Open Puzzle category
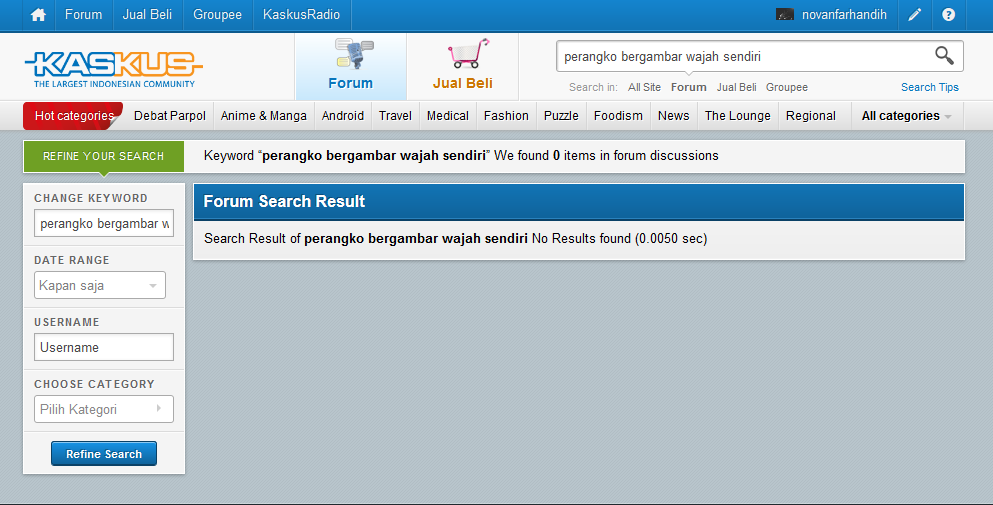 561,116
